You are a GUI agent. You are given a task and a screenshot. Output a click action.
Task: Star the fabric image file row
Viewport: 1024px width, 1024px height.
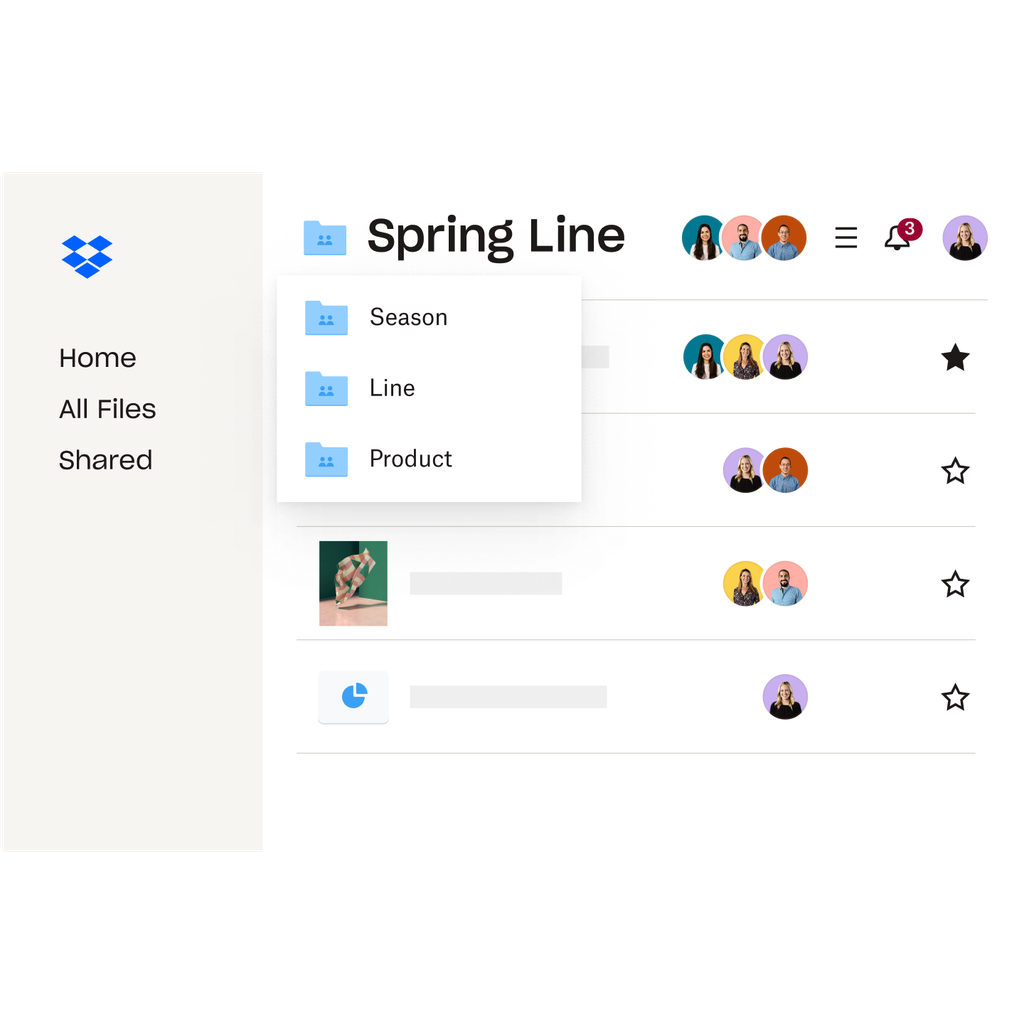pyautogui.click(x=955, y=584)
